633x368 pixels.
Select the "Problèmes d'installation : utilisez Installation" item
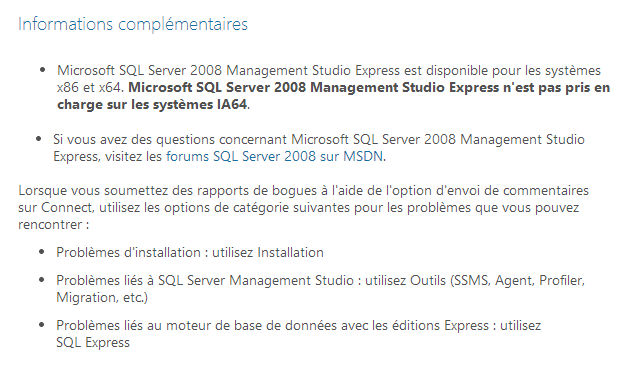coord(190,253)
